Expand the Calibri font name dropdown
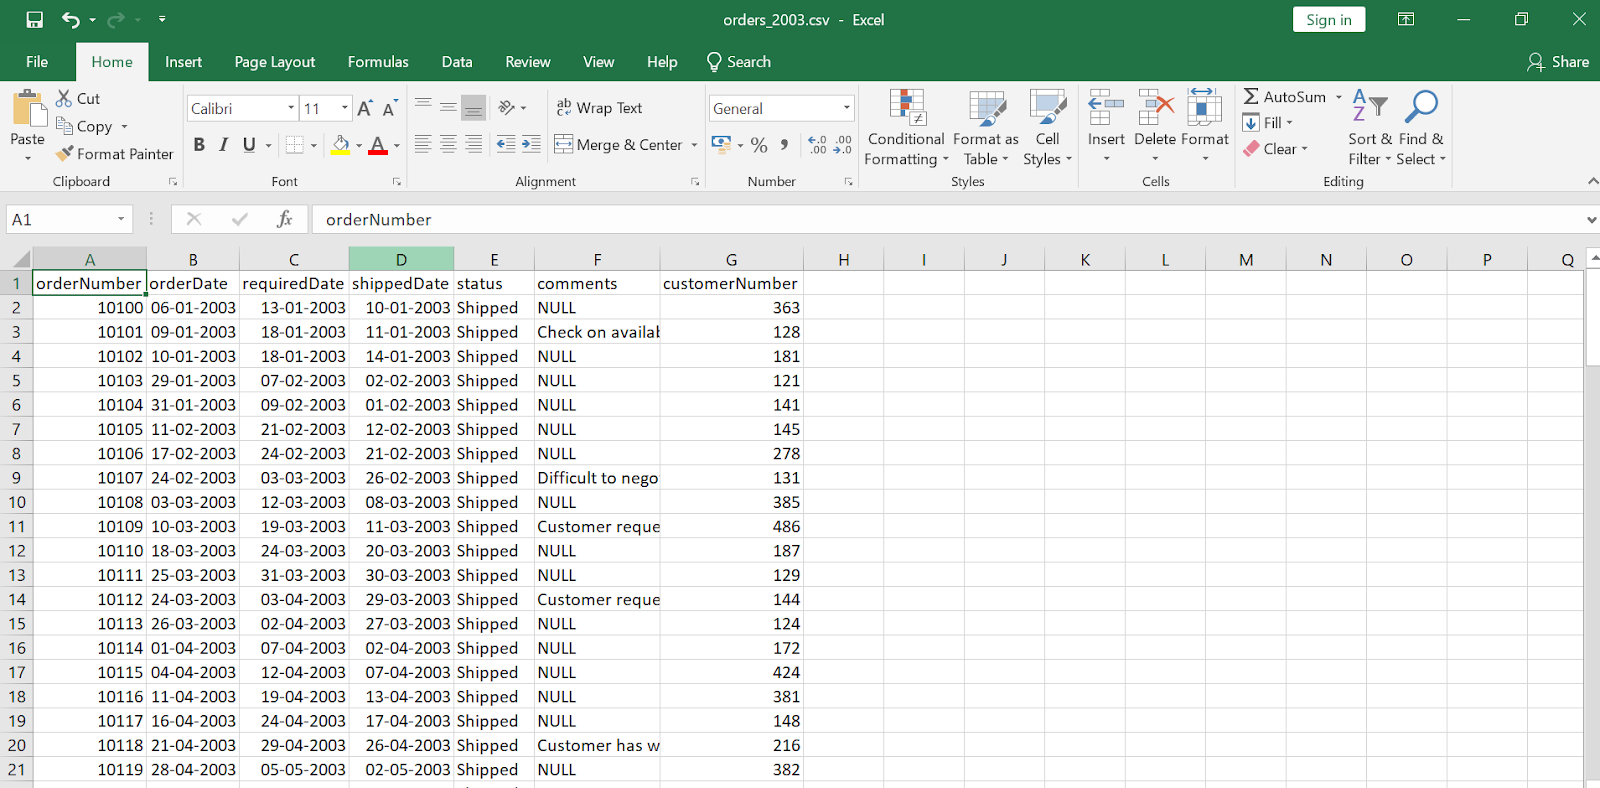This screenshot has height=788, width=1600. coord(291,108)
